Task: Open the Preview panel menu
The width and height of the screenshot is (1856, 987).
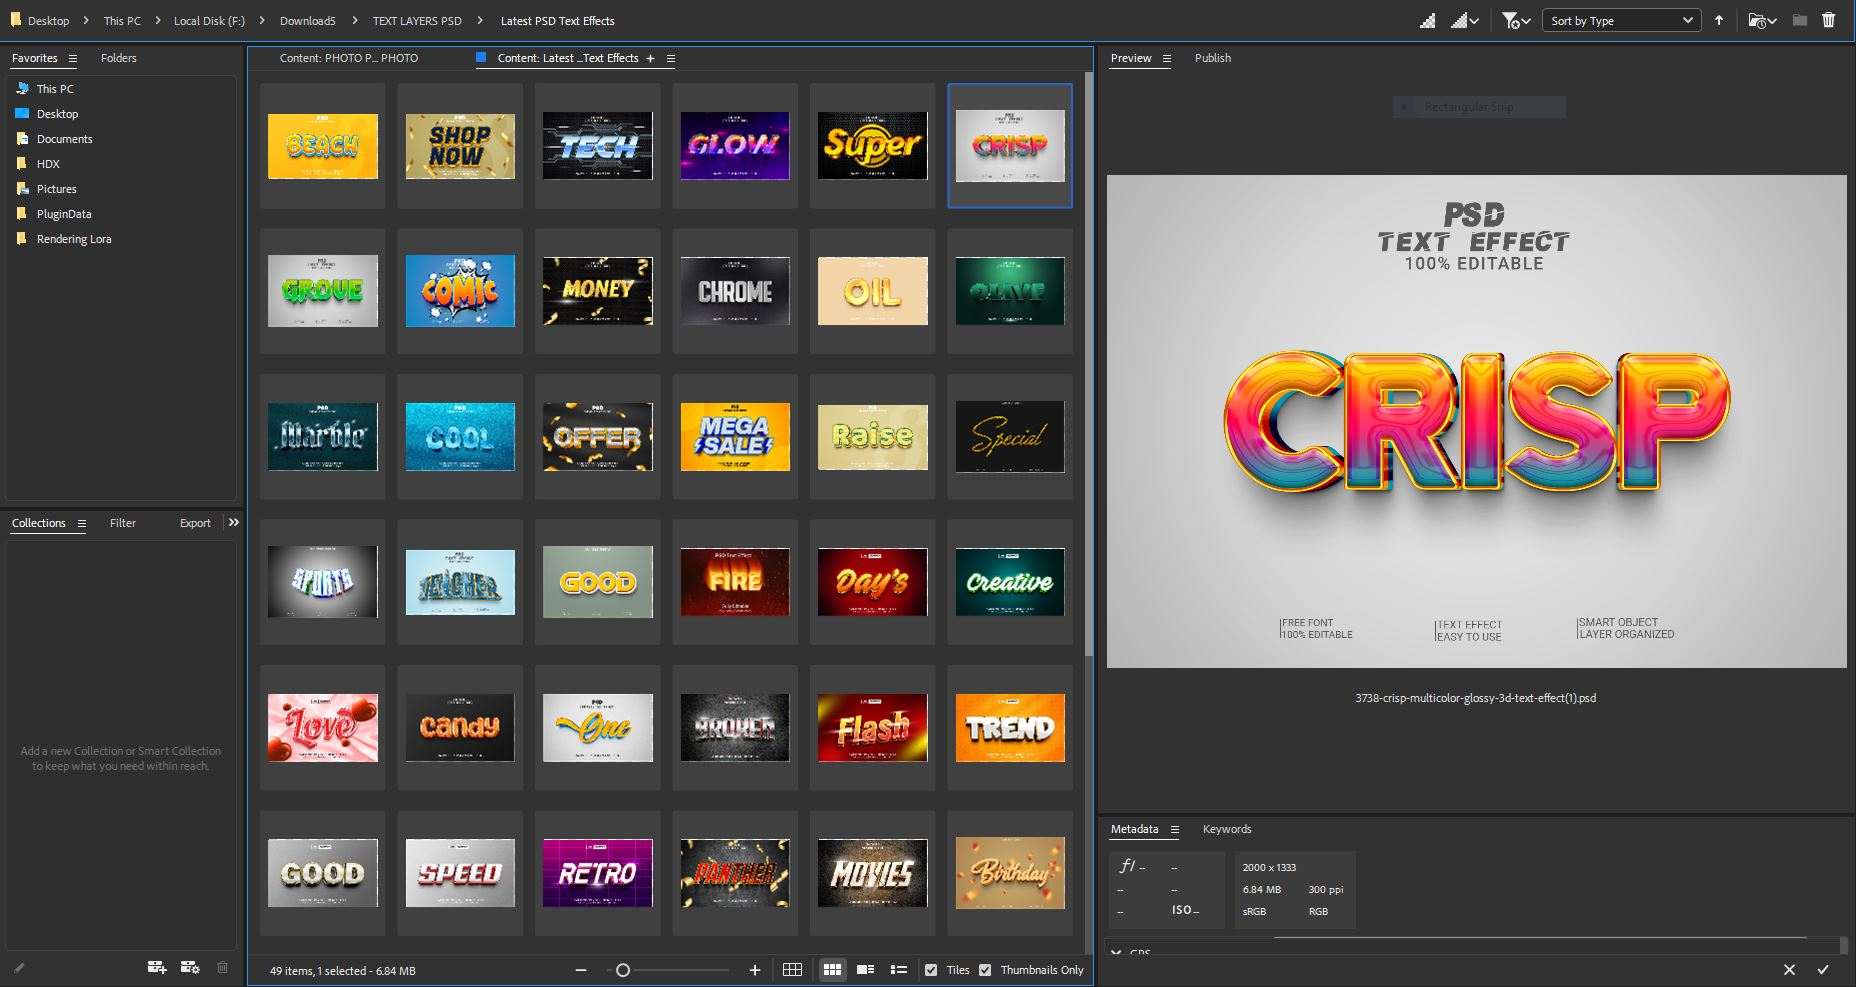Action: pyautogui.click(x=1166, y=58)
